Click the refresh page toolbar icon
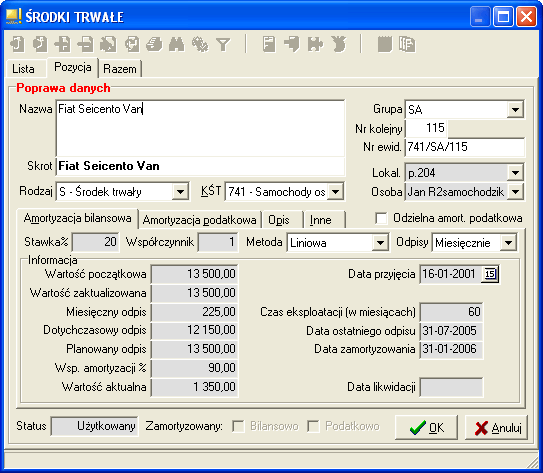 132,44
